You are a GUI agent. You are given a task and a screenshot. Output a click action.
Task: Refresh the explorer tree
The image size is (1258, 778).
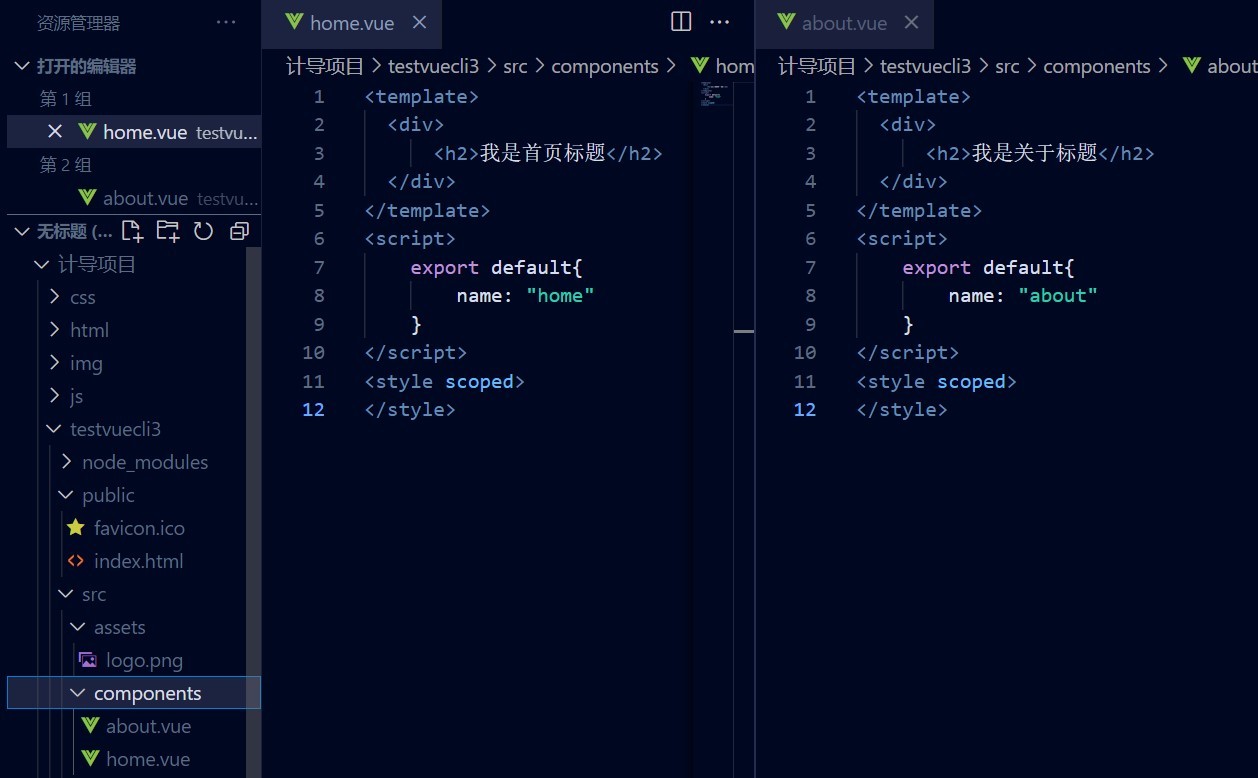203,231
